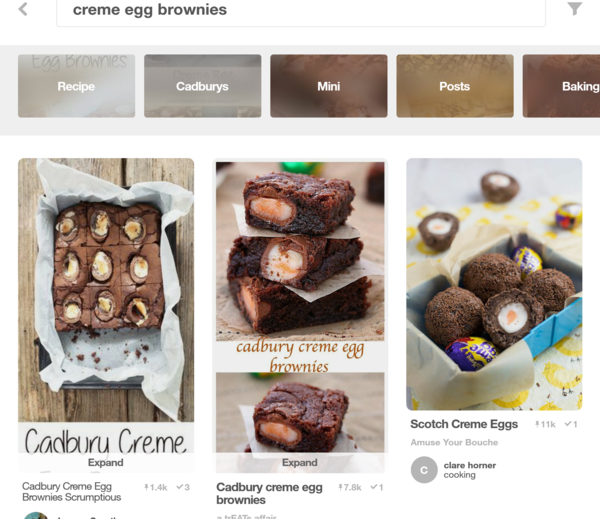
Task: Select the Posts suggestion filter
Action: click(455, 86)
